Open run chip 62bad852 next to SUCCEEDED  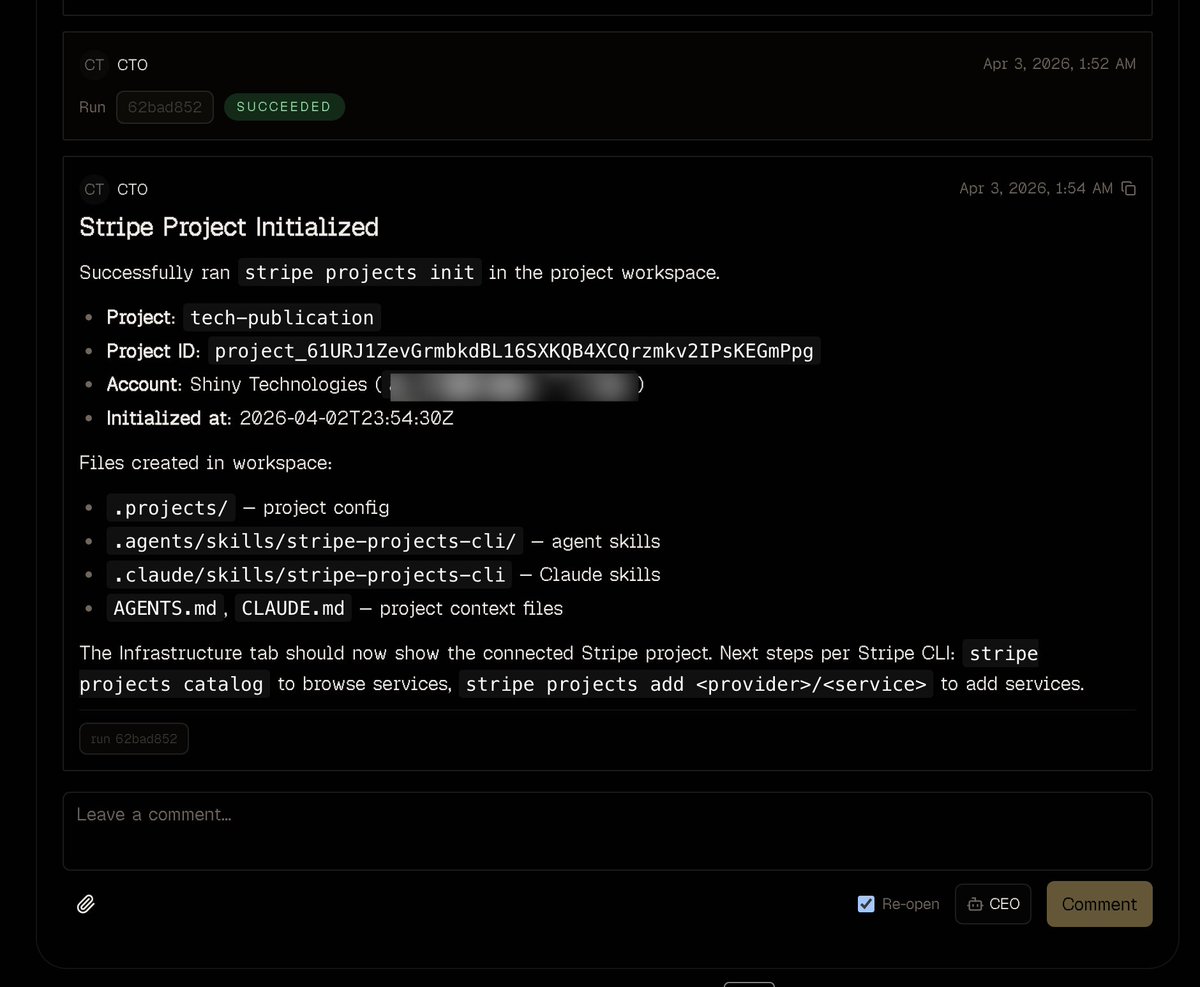coord(165,107)
